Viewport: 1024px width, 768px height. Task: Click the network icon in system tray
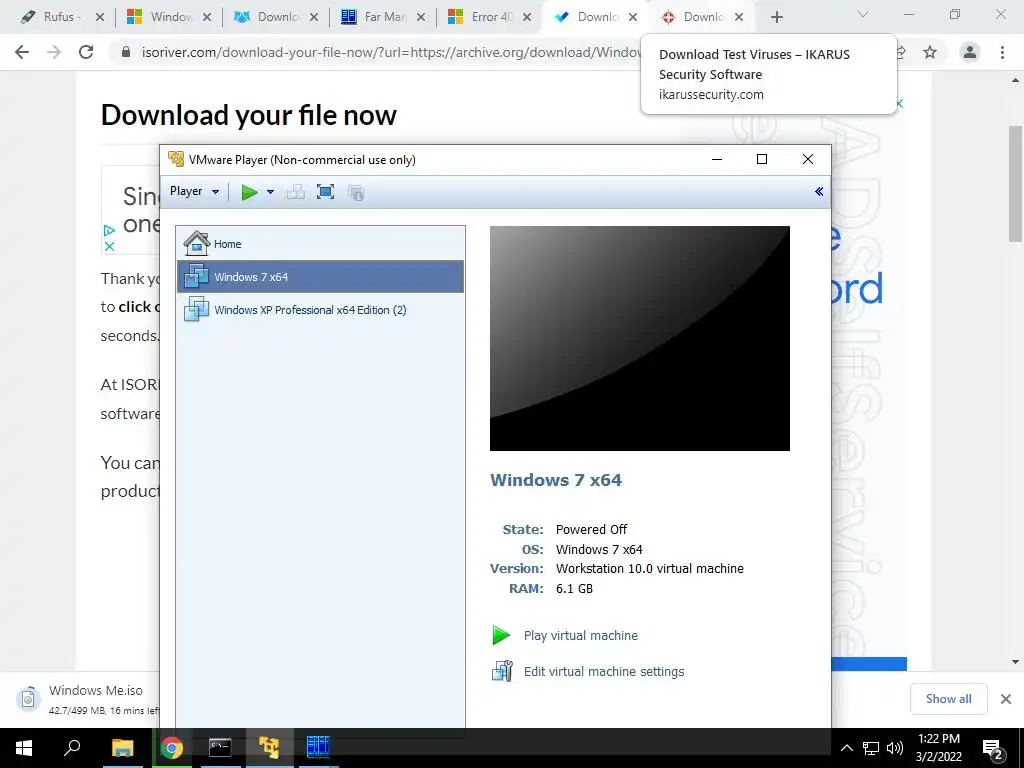point(871,748)
